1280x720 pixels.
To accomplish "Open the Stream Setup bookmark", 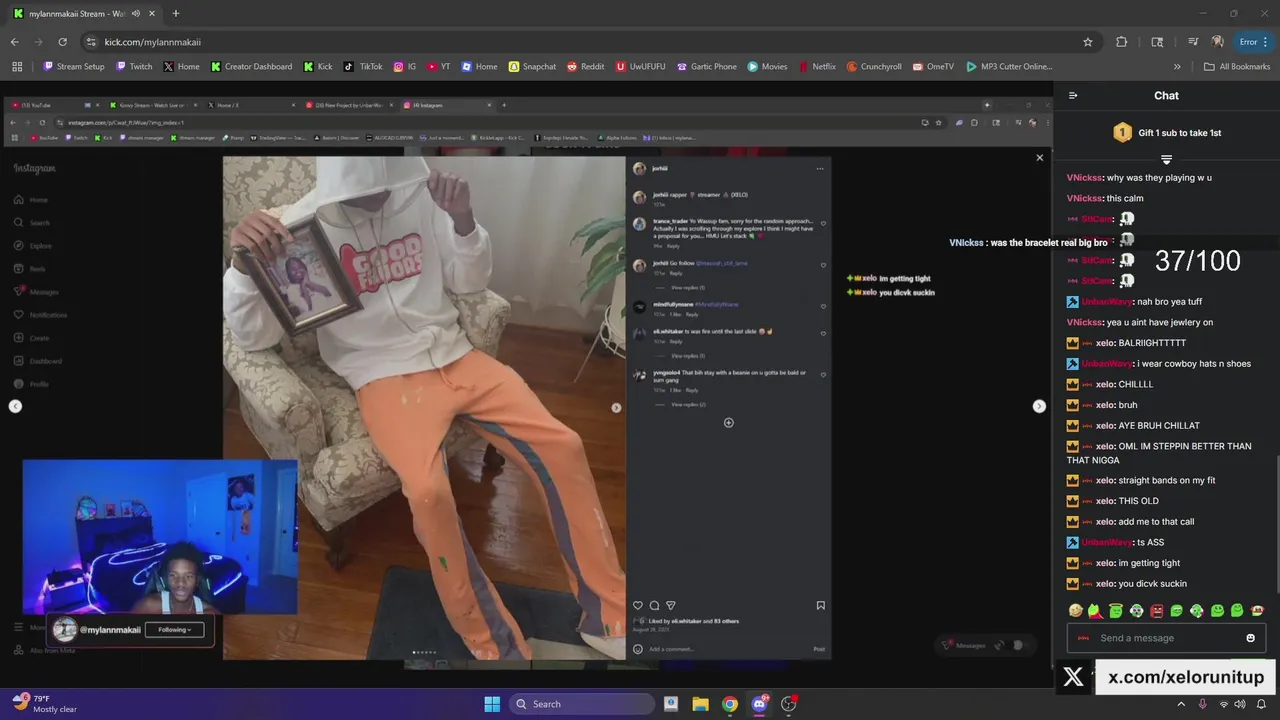I will [x=74, y=67].
